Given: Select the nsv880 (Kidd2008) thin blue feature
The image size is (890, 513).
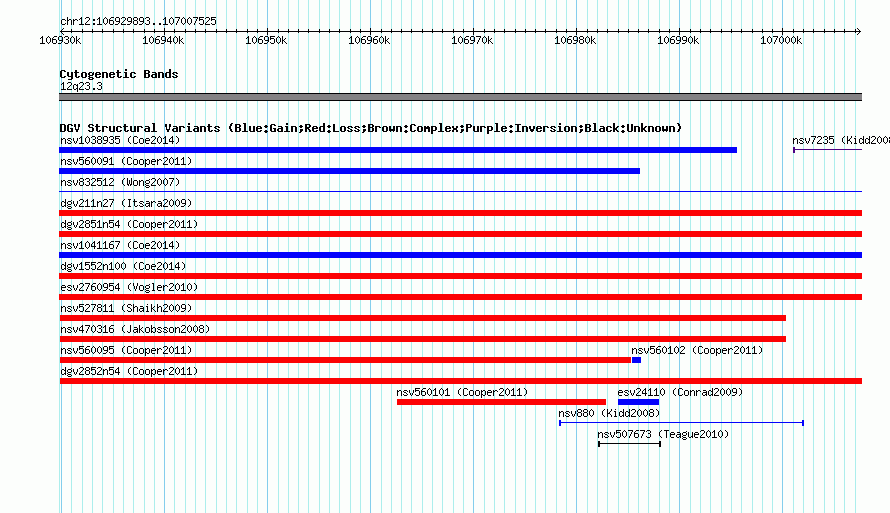Looking at the screenshot, I should (x=681, y=423).
